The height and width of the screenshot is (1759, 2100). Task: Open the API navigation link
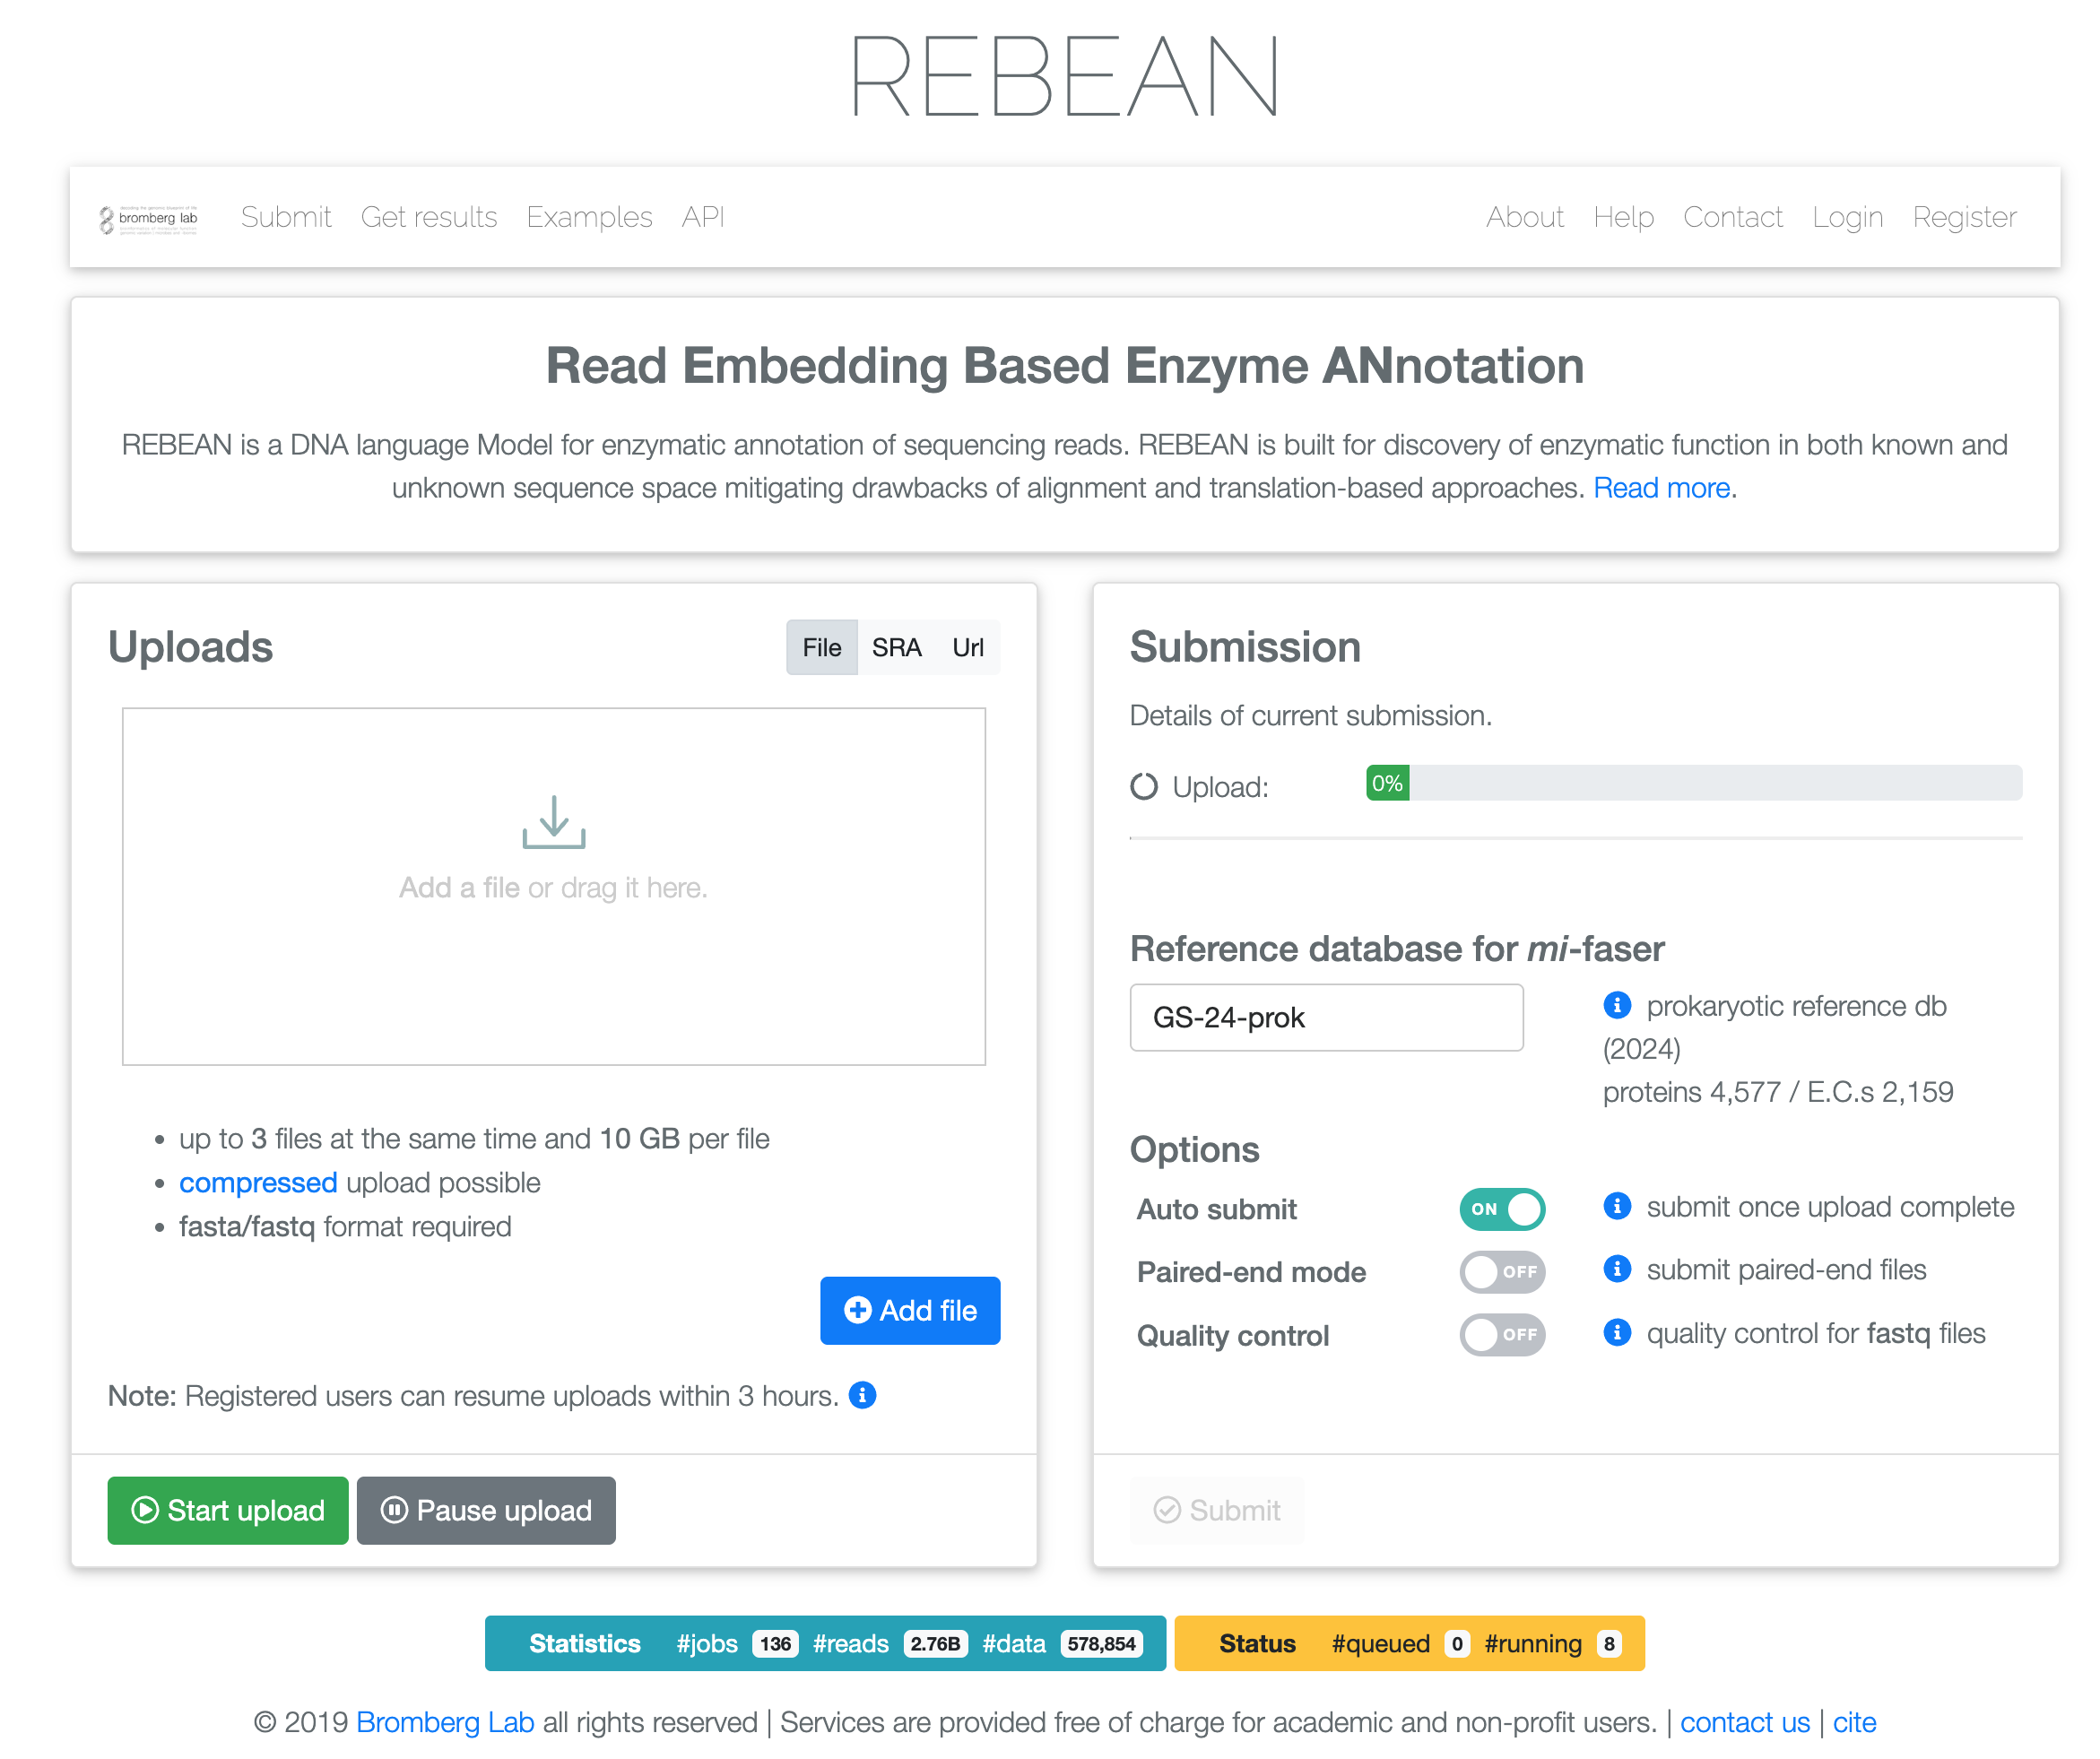click(x=703, y=217)
